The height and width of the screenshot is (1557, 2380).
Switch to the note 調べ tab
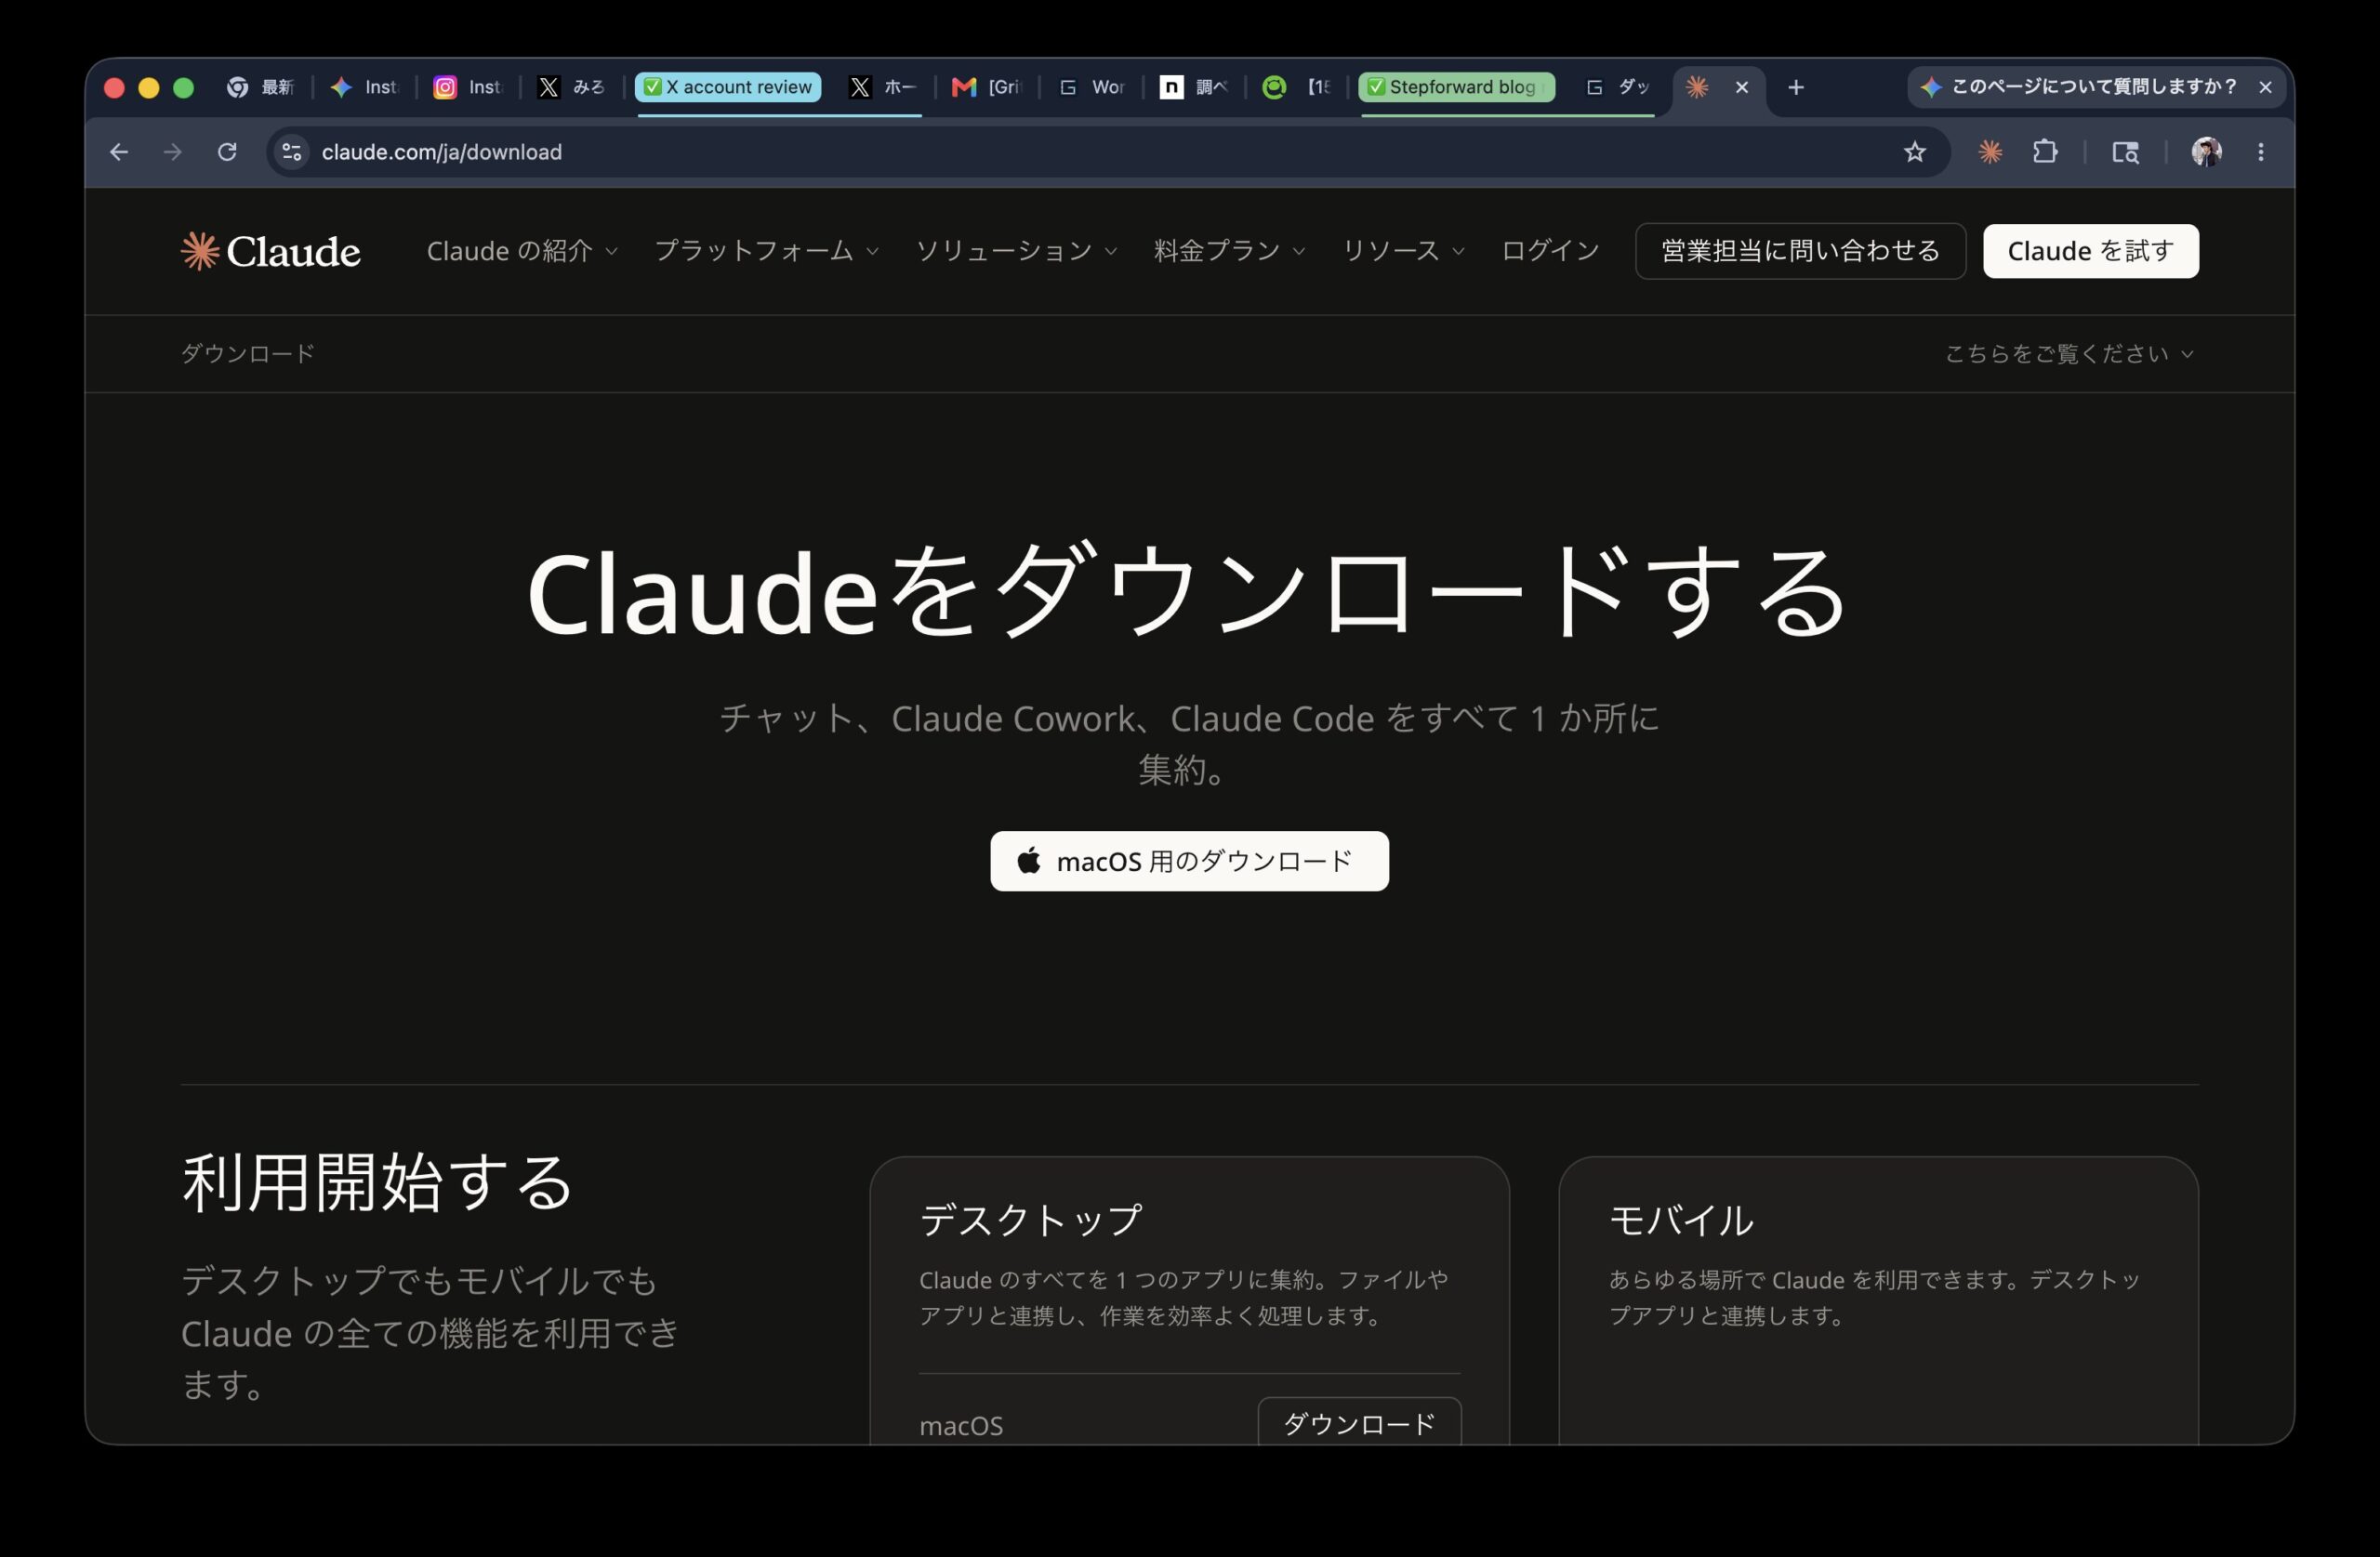tap(1194, 88)
